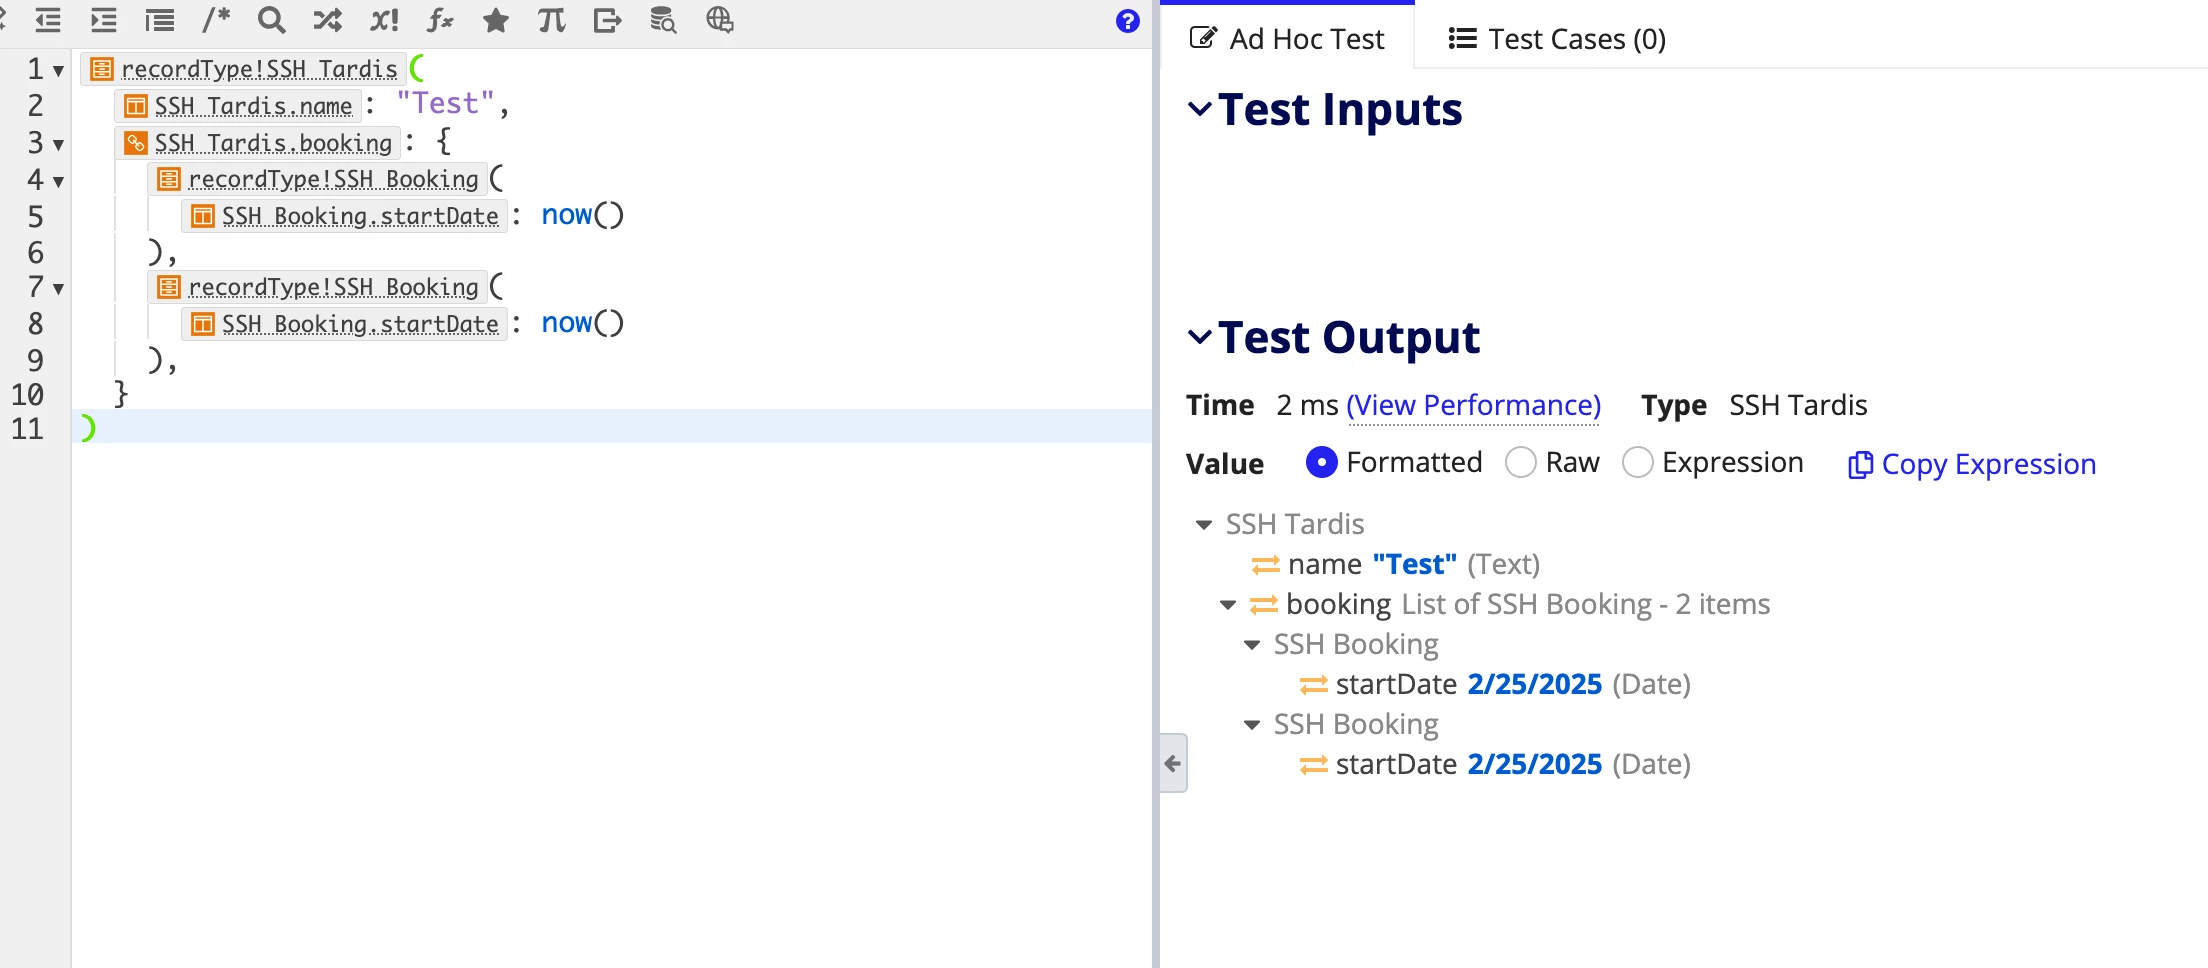Click the collapse pane left arrow handle
This screenshot has width=2208, height=968.
pyautogui.click(x=1173, y=763)
